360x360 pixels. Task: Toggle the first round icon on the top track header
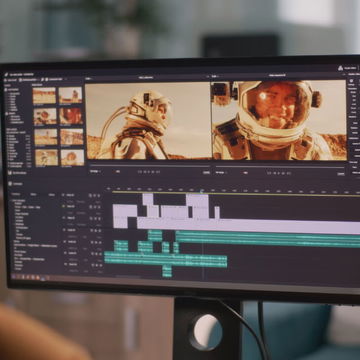click(90, 195)
